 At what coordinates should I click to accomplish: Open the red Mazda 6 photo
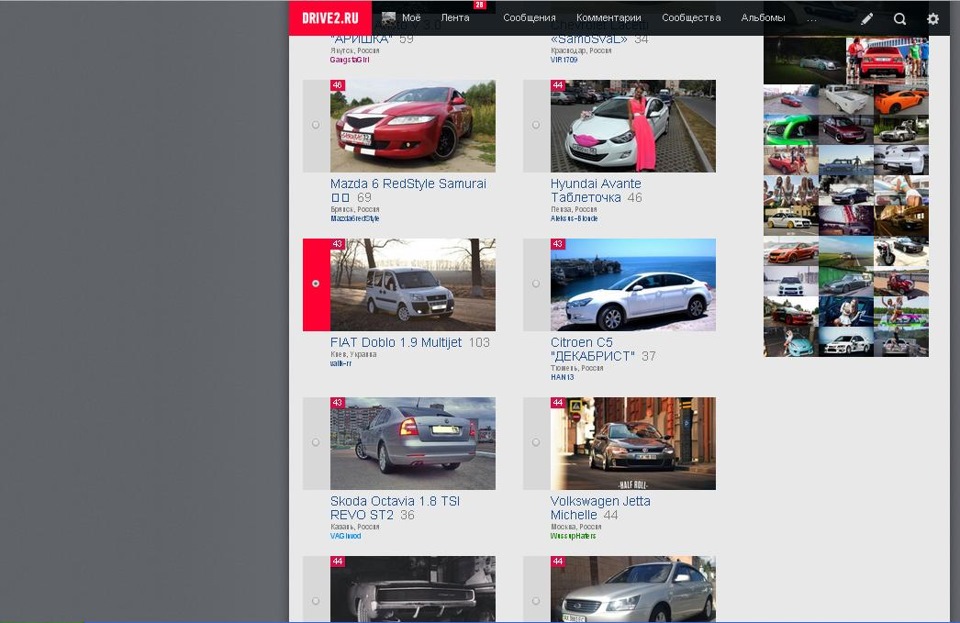(413, 126)
